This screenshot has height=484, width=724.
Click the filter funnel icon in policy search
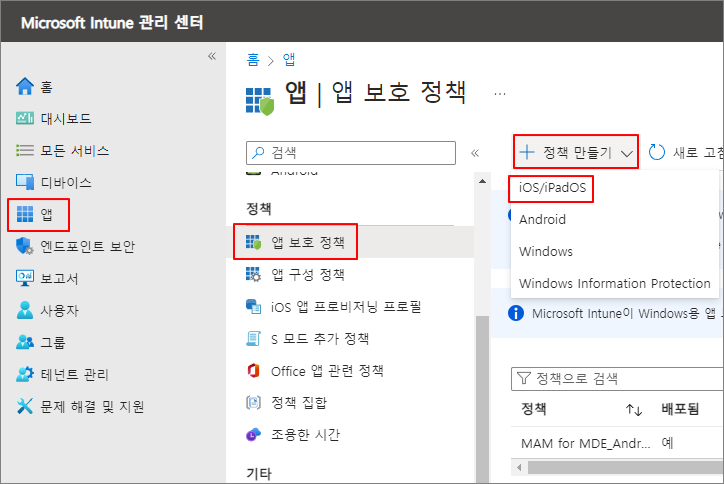pos(524,378)
